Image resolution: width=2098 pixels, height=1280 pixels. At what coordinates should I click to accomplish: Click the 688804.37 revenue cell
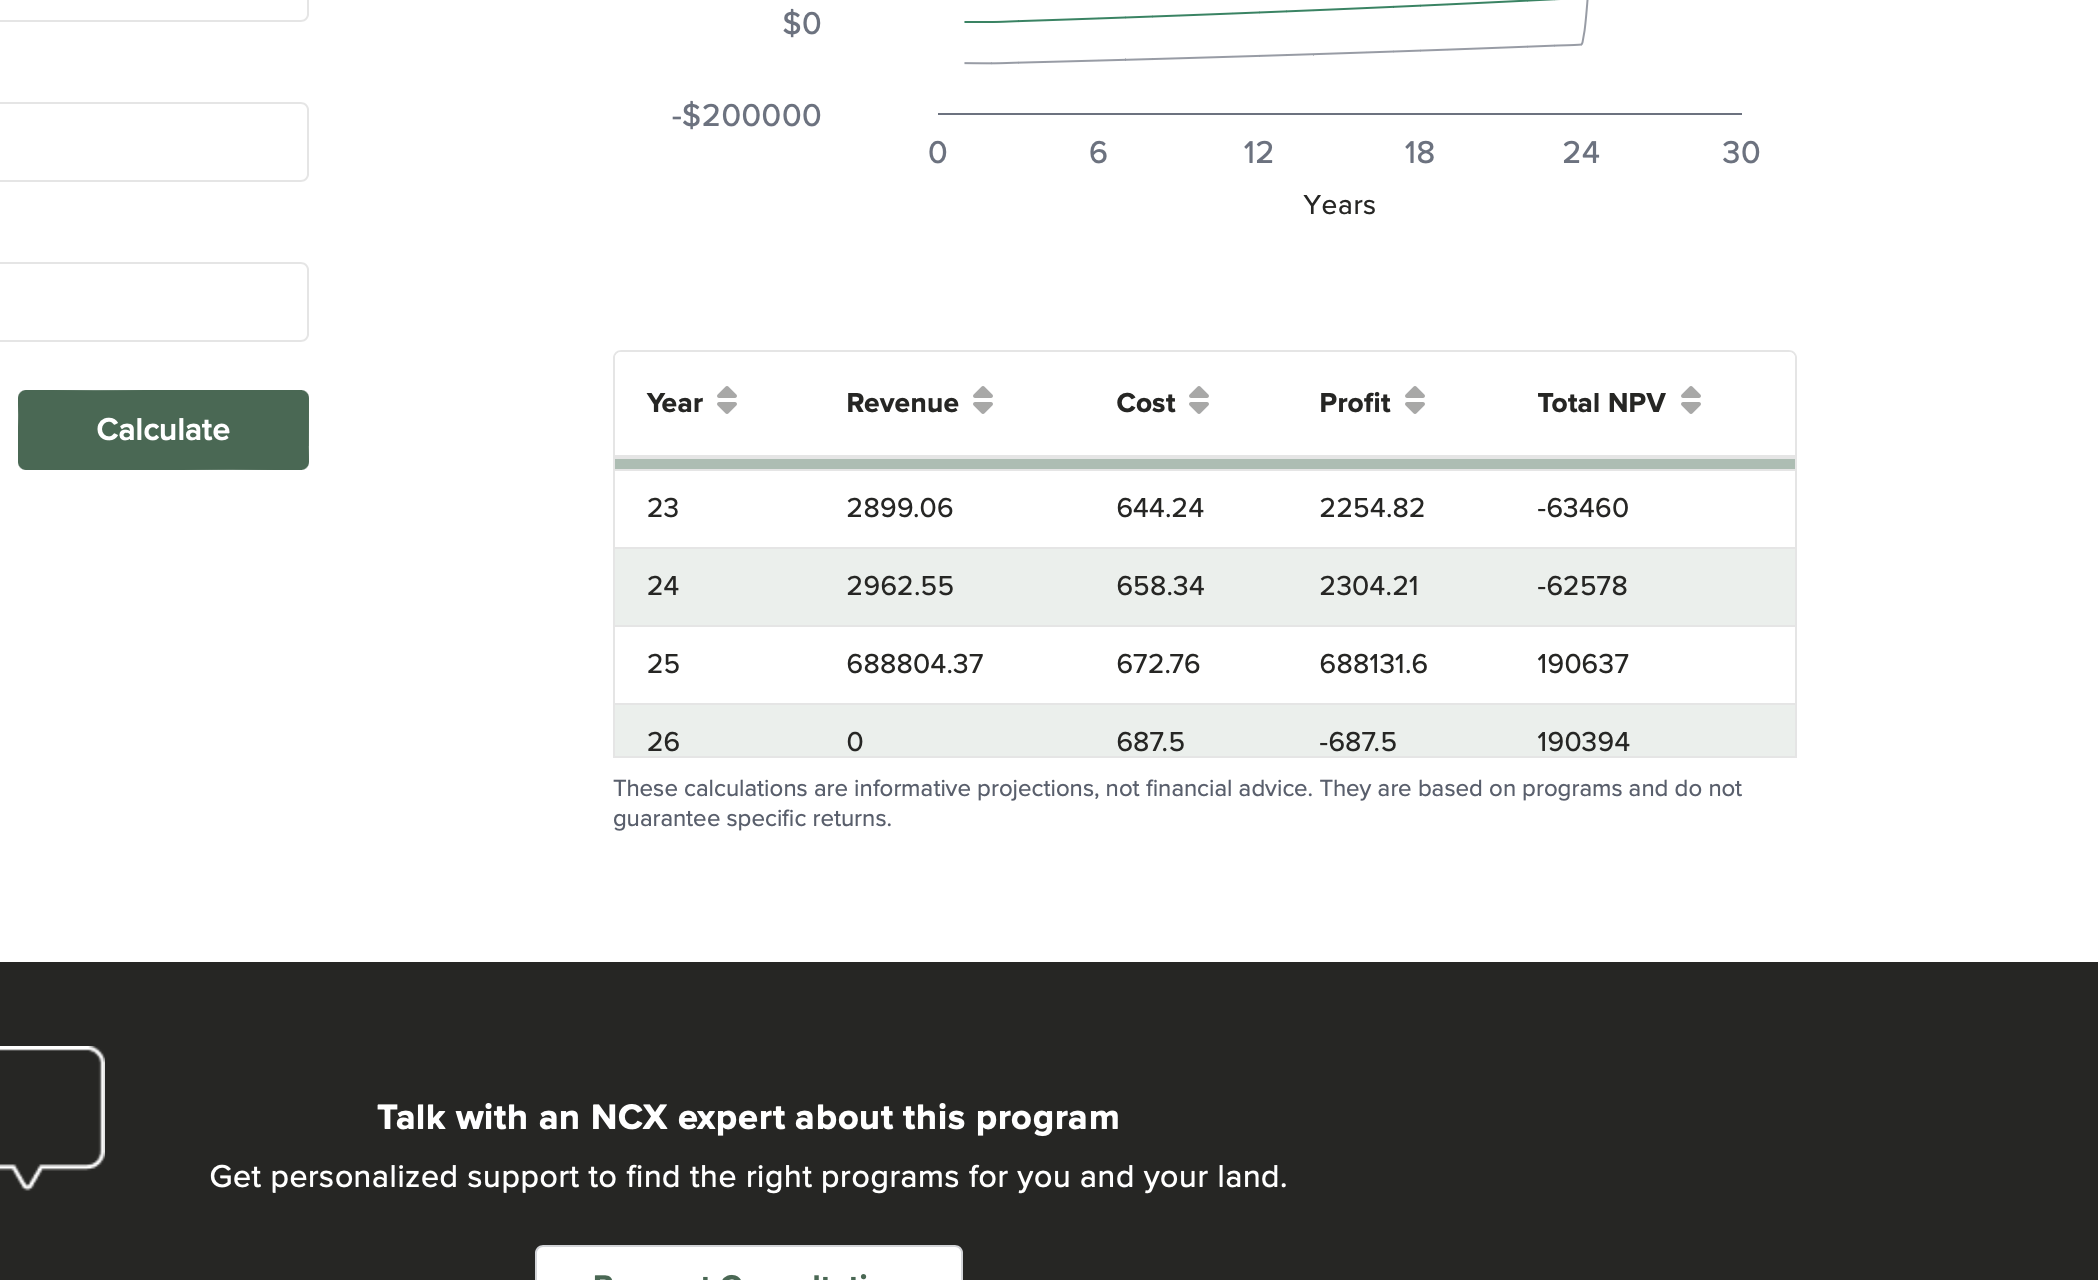pos(914,664)
